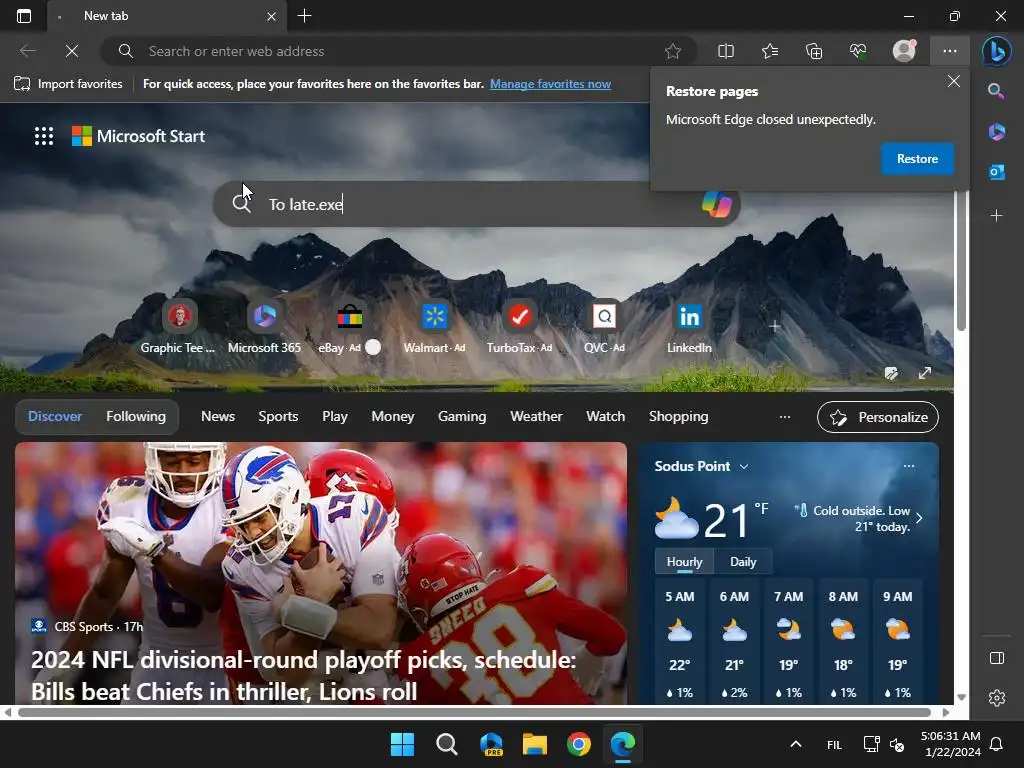Open Windows taskbar search

[x=447, y=744]
